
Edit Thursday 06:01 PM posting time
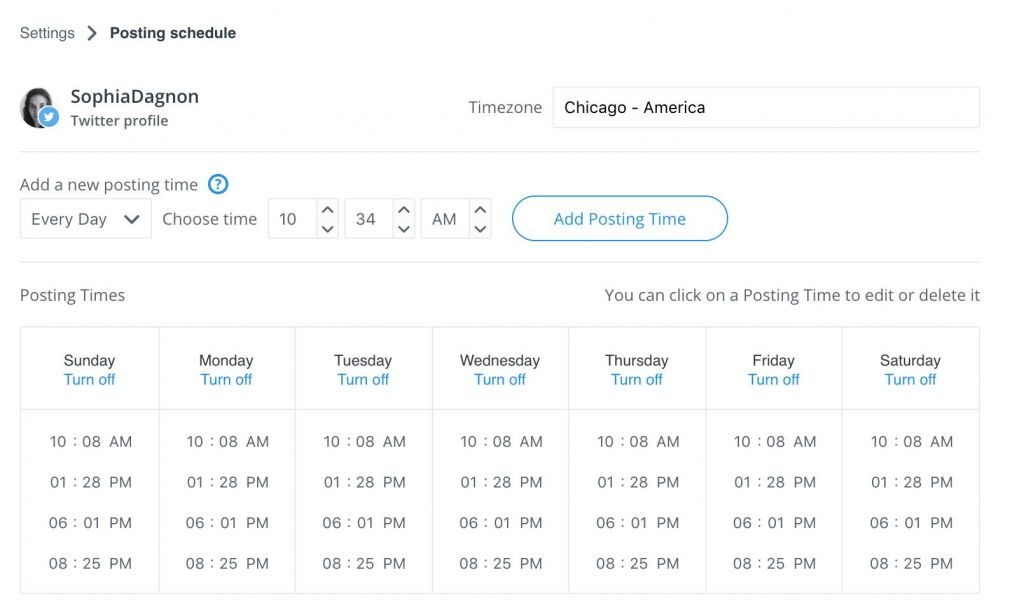[x=637, y=523]
